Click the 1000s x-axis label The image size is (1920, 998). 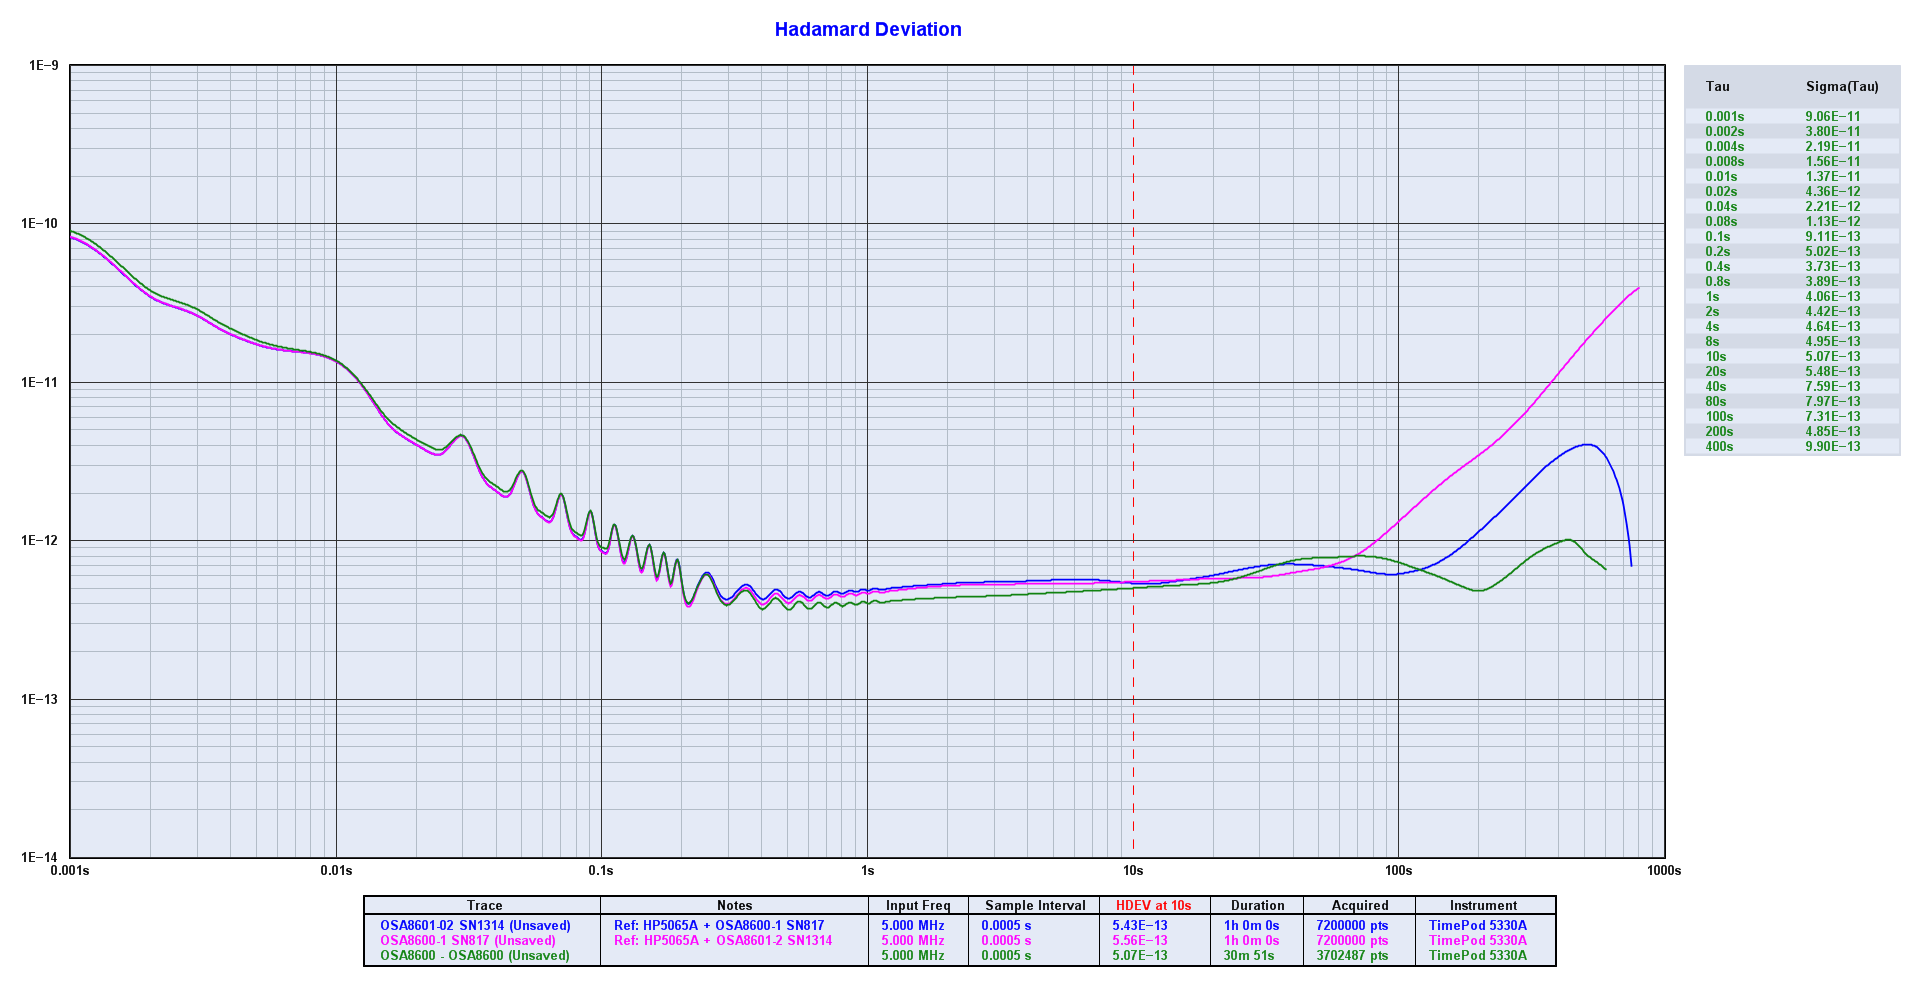(1664, 871)
